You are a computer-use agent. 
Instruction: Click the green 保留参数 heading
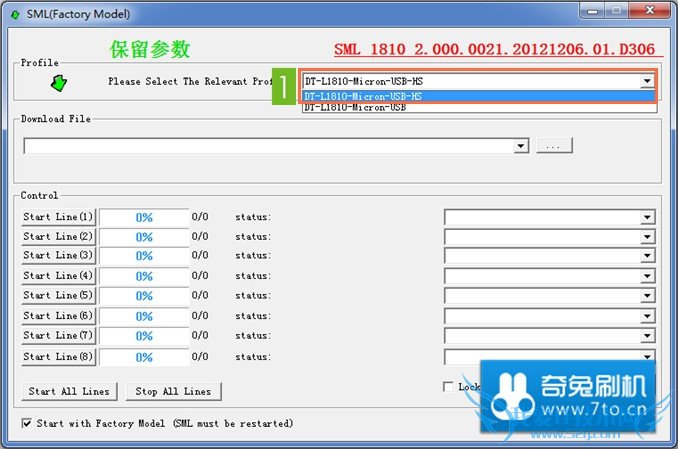(150, 49)
